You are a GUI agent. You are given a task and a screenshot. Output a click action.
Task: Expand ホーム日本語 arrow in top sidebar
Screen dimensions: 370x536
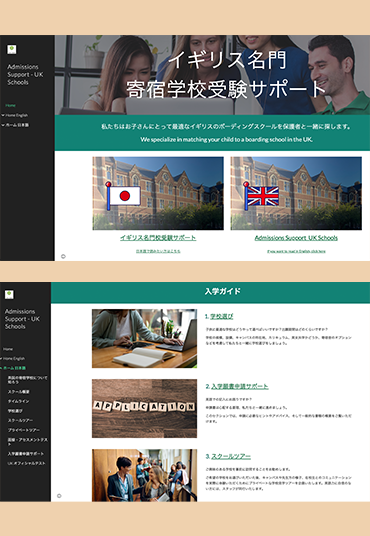pos(3,125)
